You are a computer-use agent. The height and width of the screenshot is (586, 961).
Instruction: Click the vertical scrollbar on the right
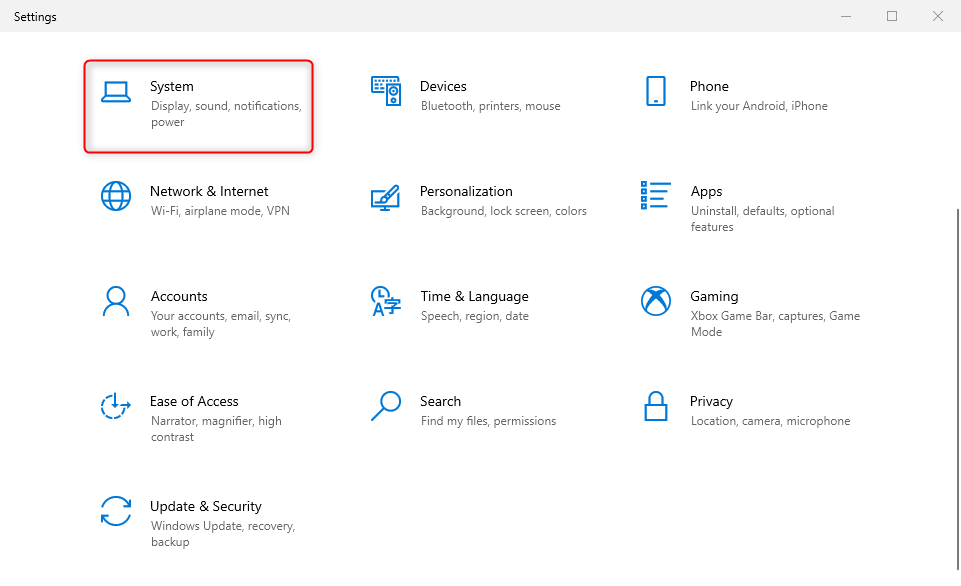(x=957, y=389)
